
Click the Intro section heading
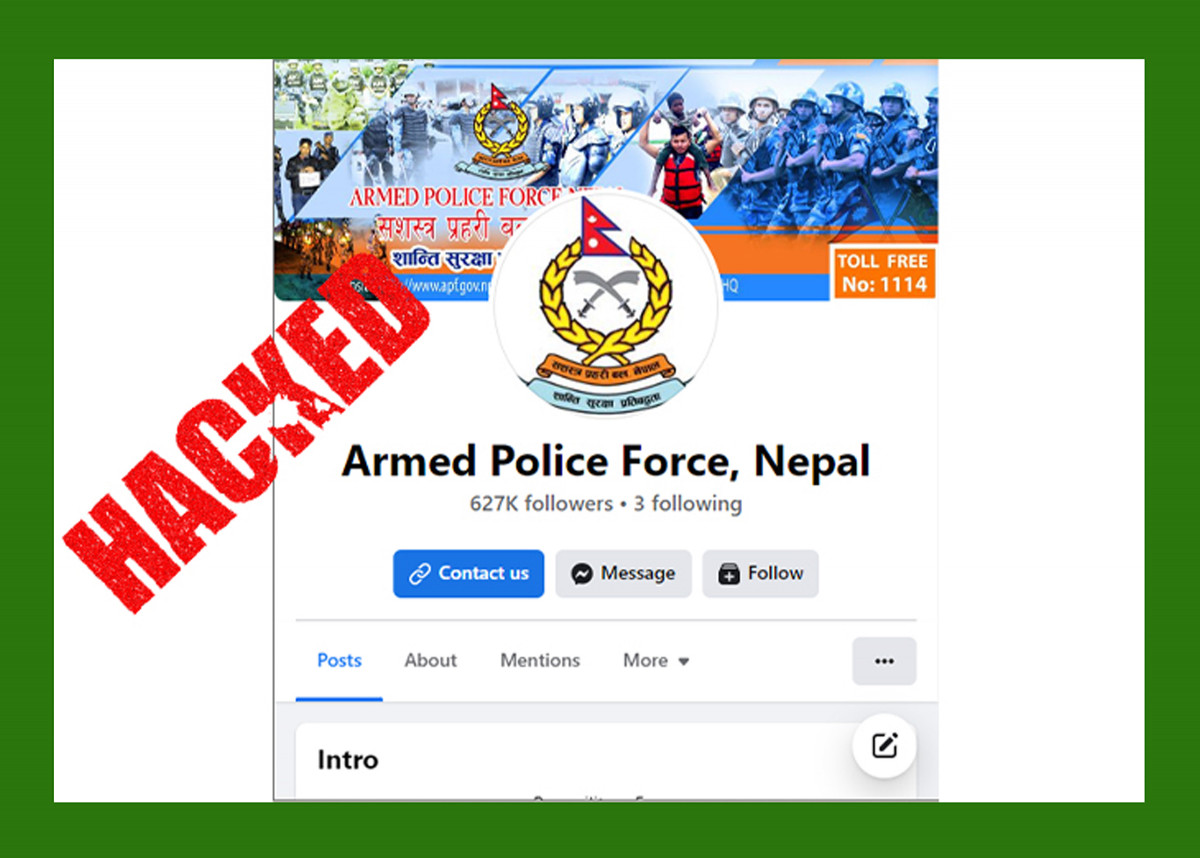tap(348, 760)
